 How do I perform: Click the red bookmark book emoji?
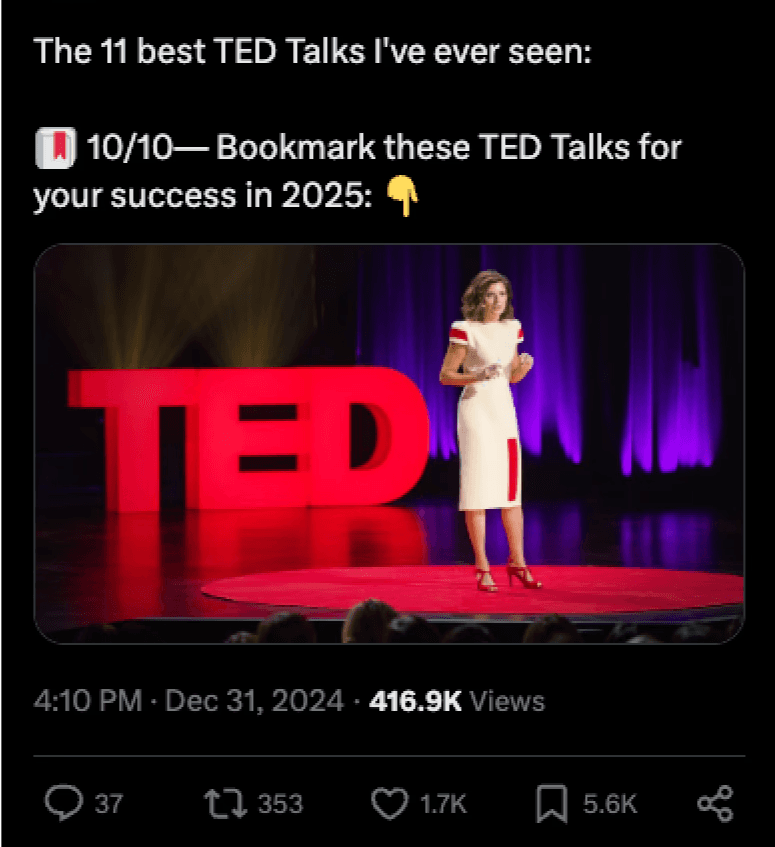tap(56, 147)
